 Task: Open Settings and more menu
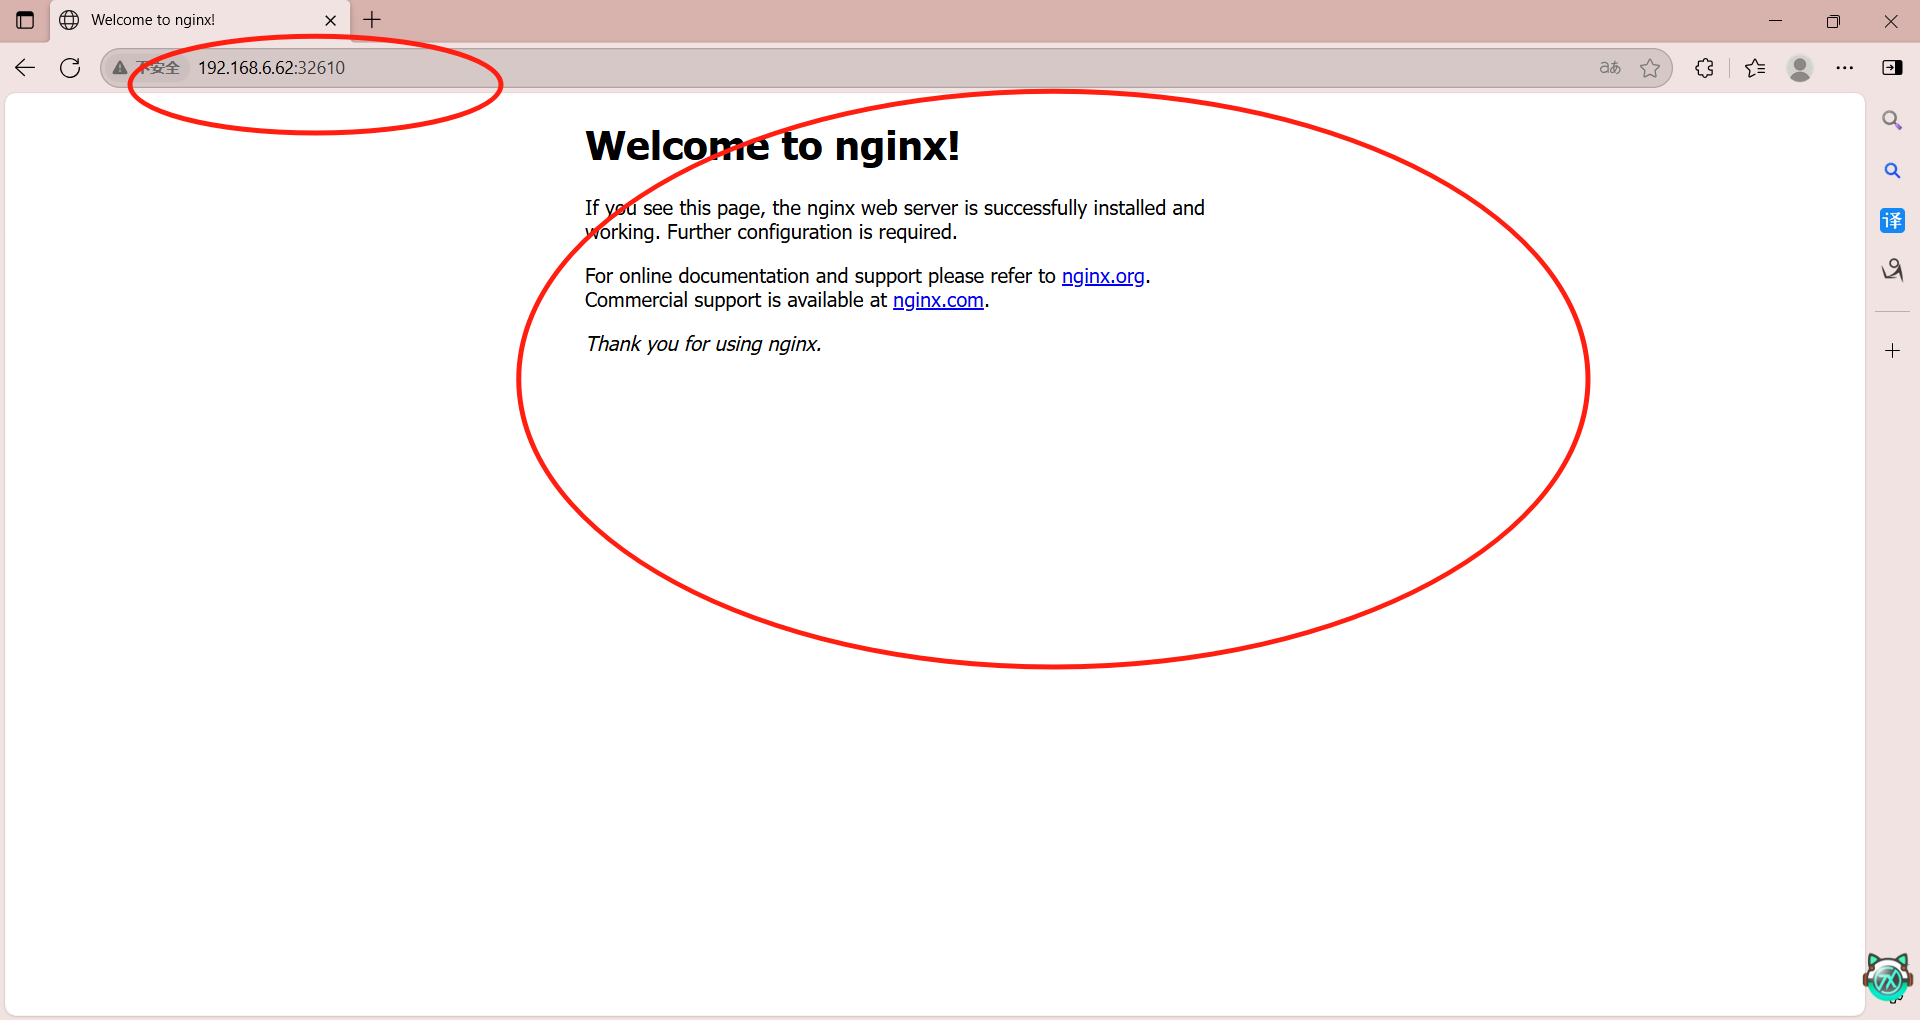coord(1845,68)
